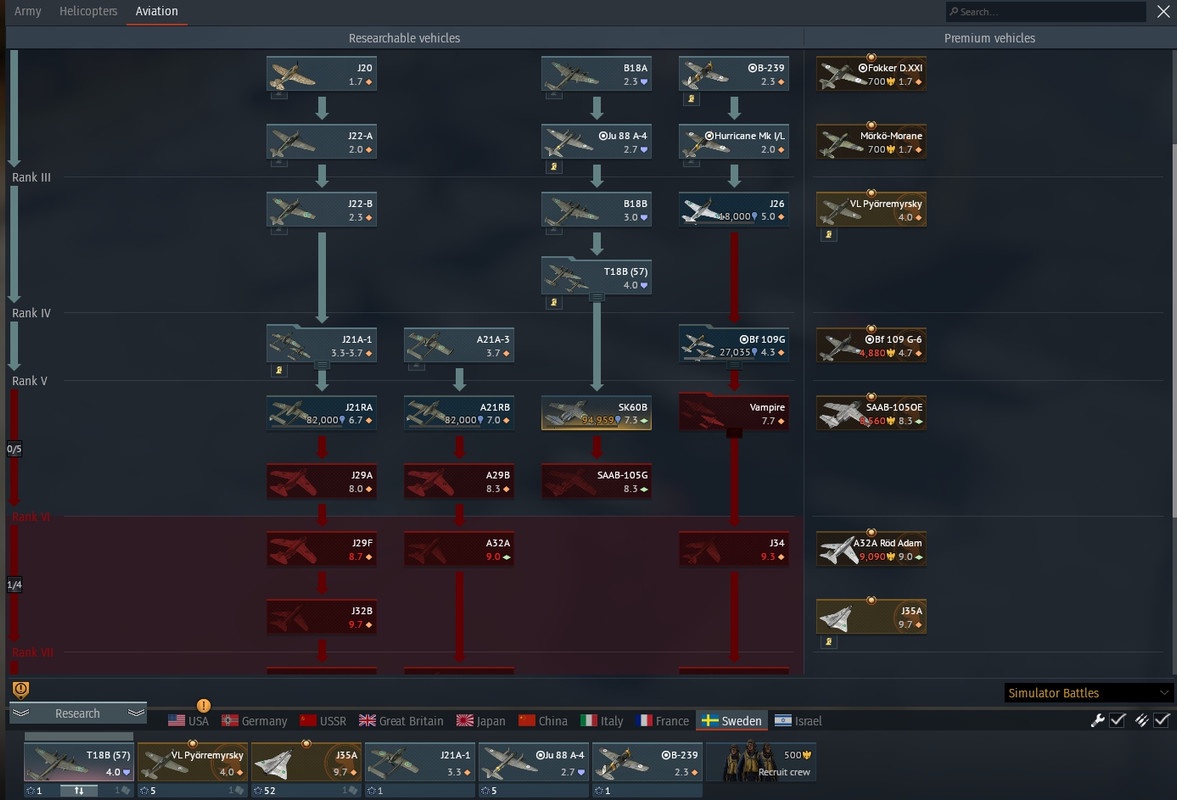The height and width of the screenshot is (800, 1177).
Task: Switch to the Japan nation tab
Action: click(480, 720)
